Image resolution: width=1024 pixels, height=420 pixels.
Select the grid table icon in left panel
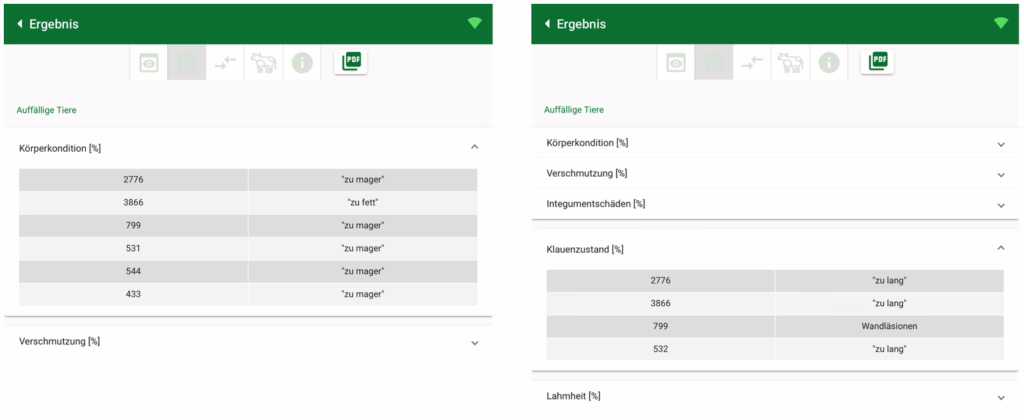click(x=187, y=63)
